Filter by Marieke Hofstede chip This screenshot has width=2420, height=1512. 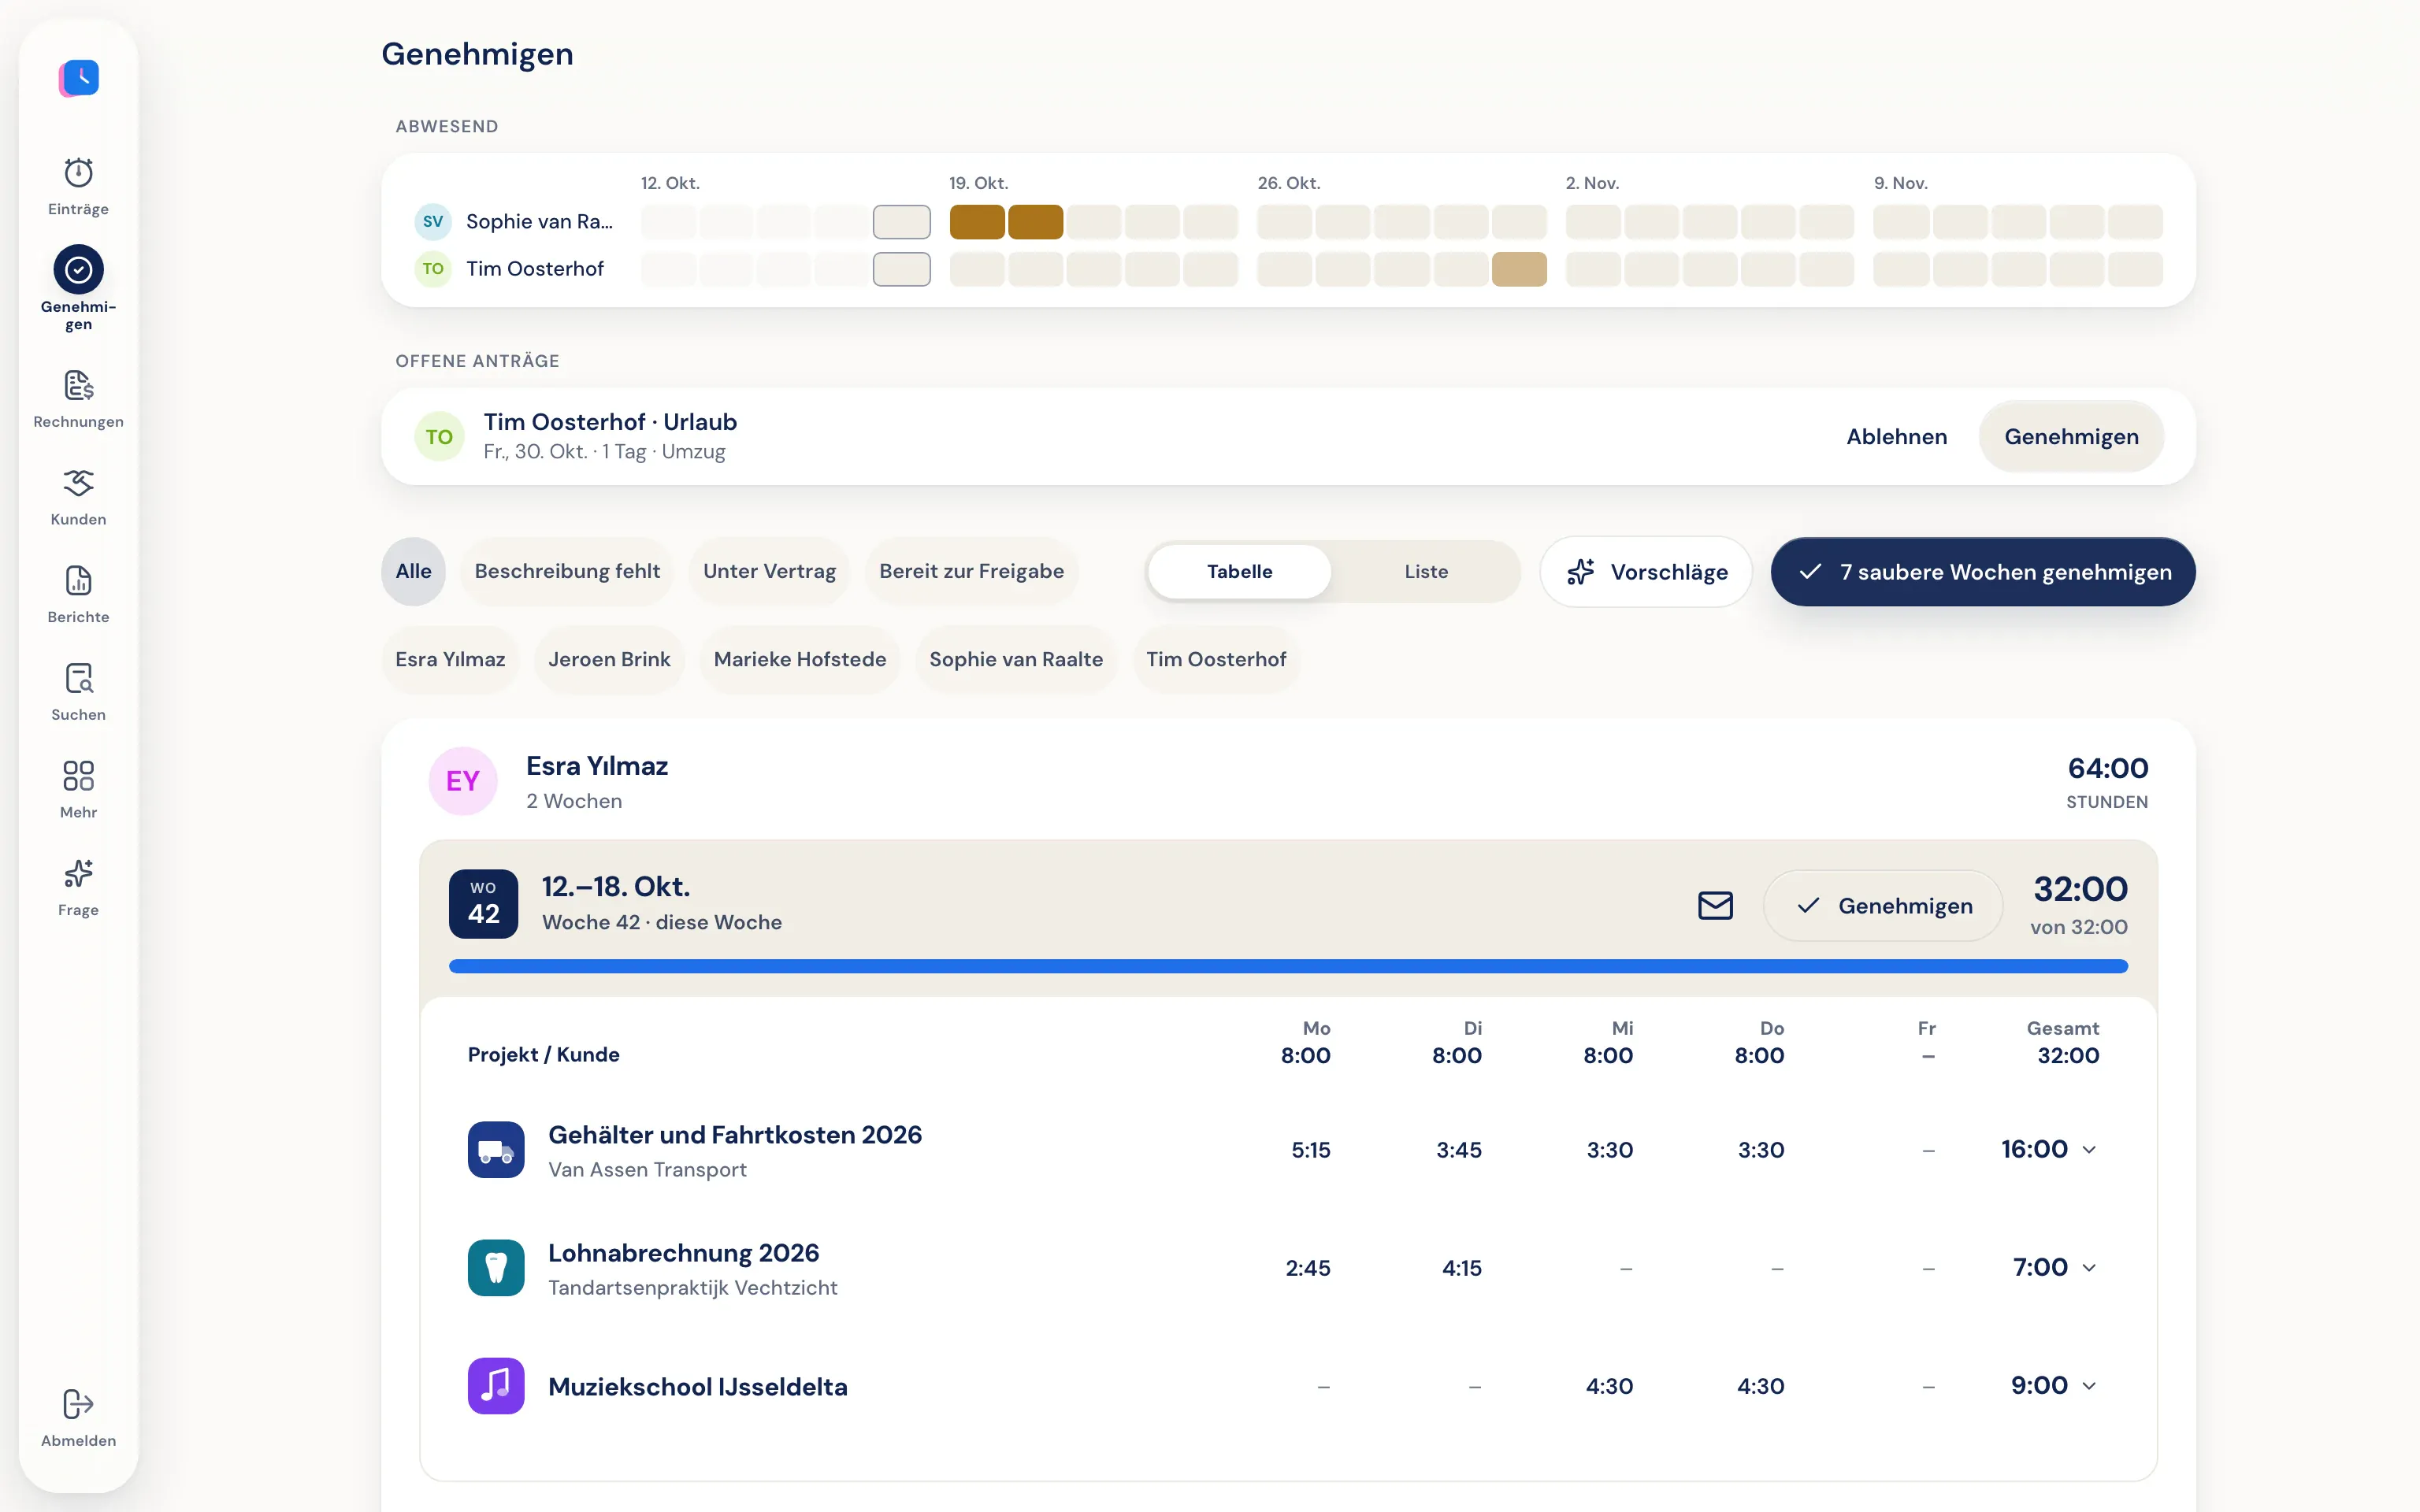coord(800,659)
